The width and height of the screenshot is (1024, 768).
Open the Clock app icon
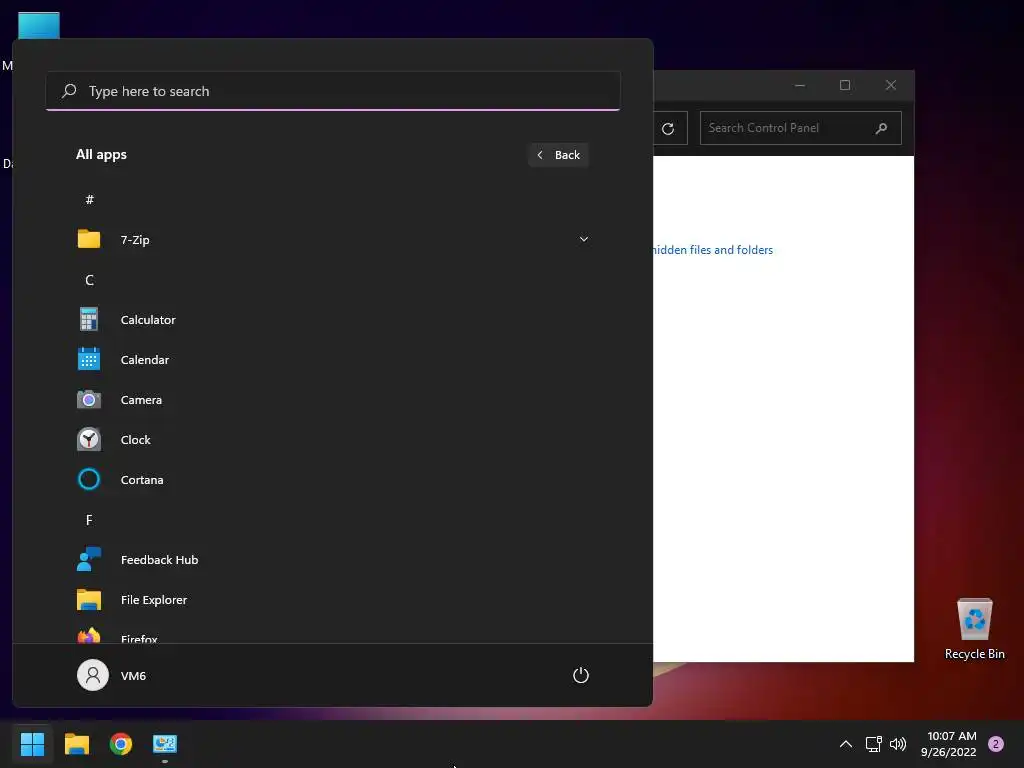pos(89,440)
